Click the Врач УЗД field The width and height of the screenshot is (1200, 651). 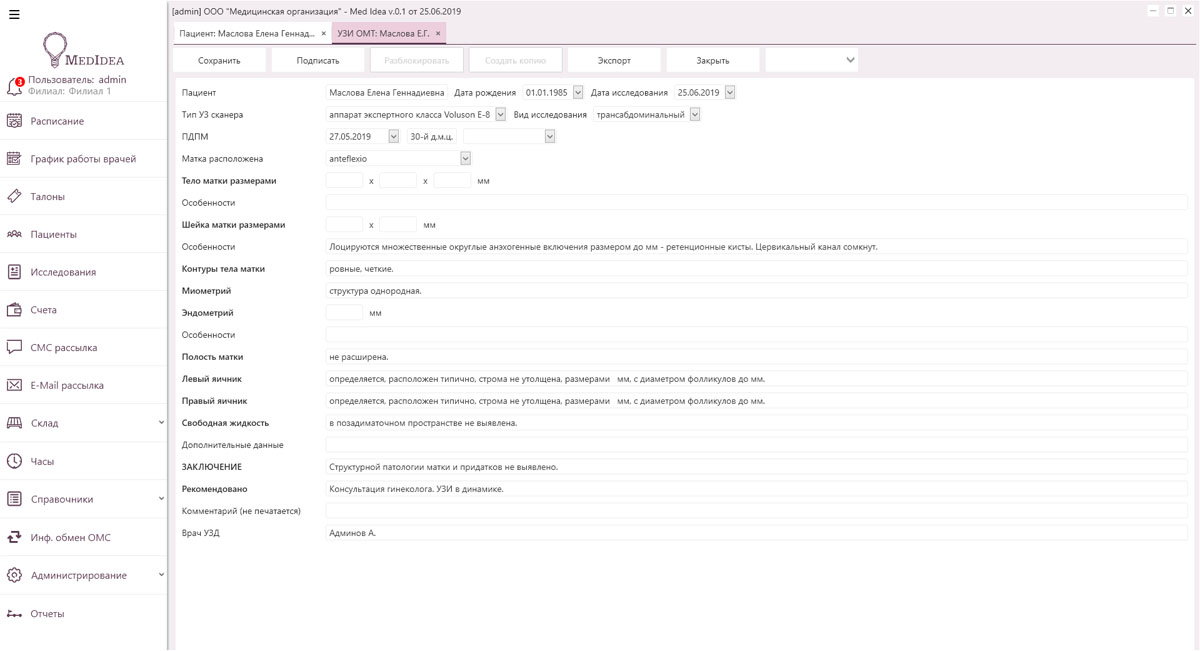(757, 533)
